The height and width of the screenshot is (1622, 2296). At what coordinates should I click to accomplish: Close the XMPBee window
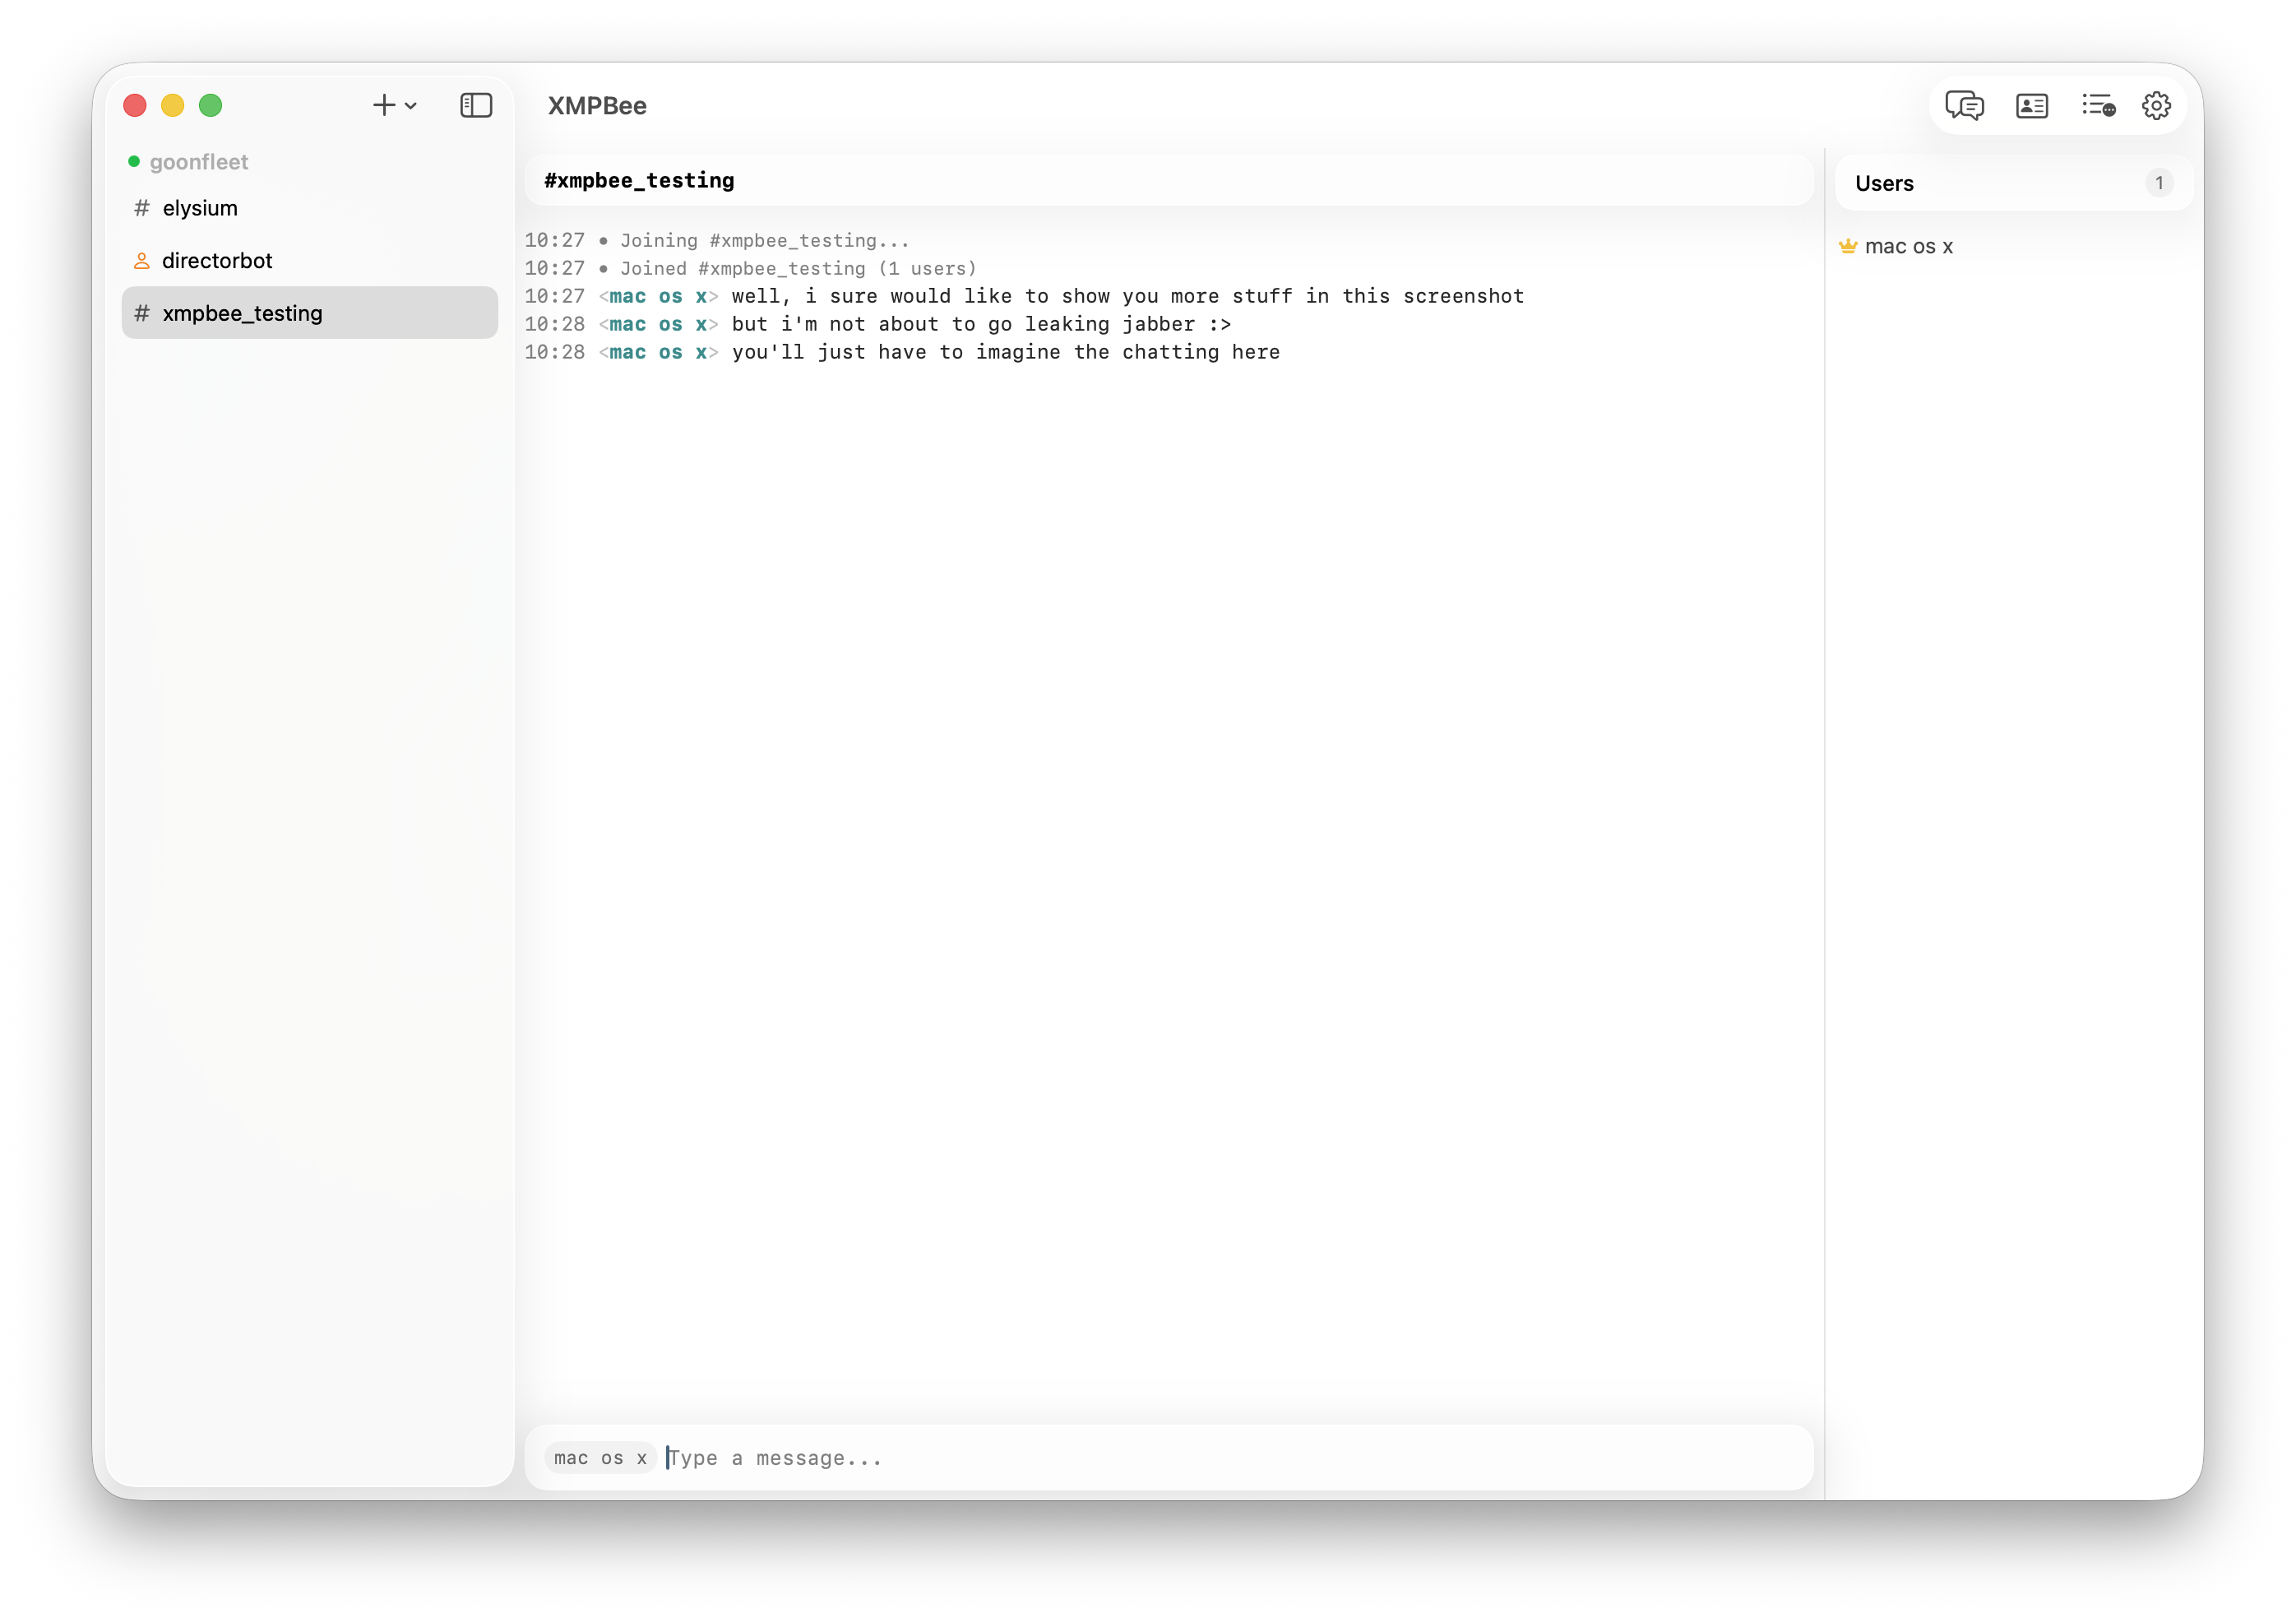[135, 105]
